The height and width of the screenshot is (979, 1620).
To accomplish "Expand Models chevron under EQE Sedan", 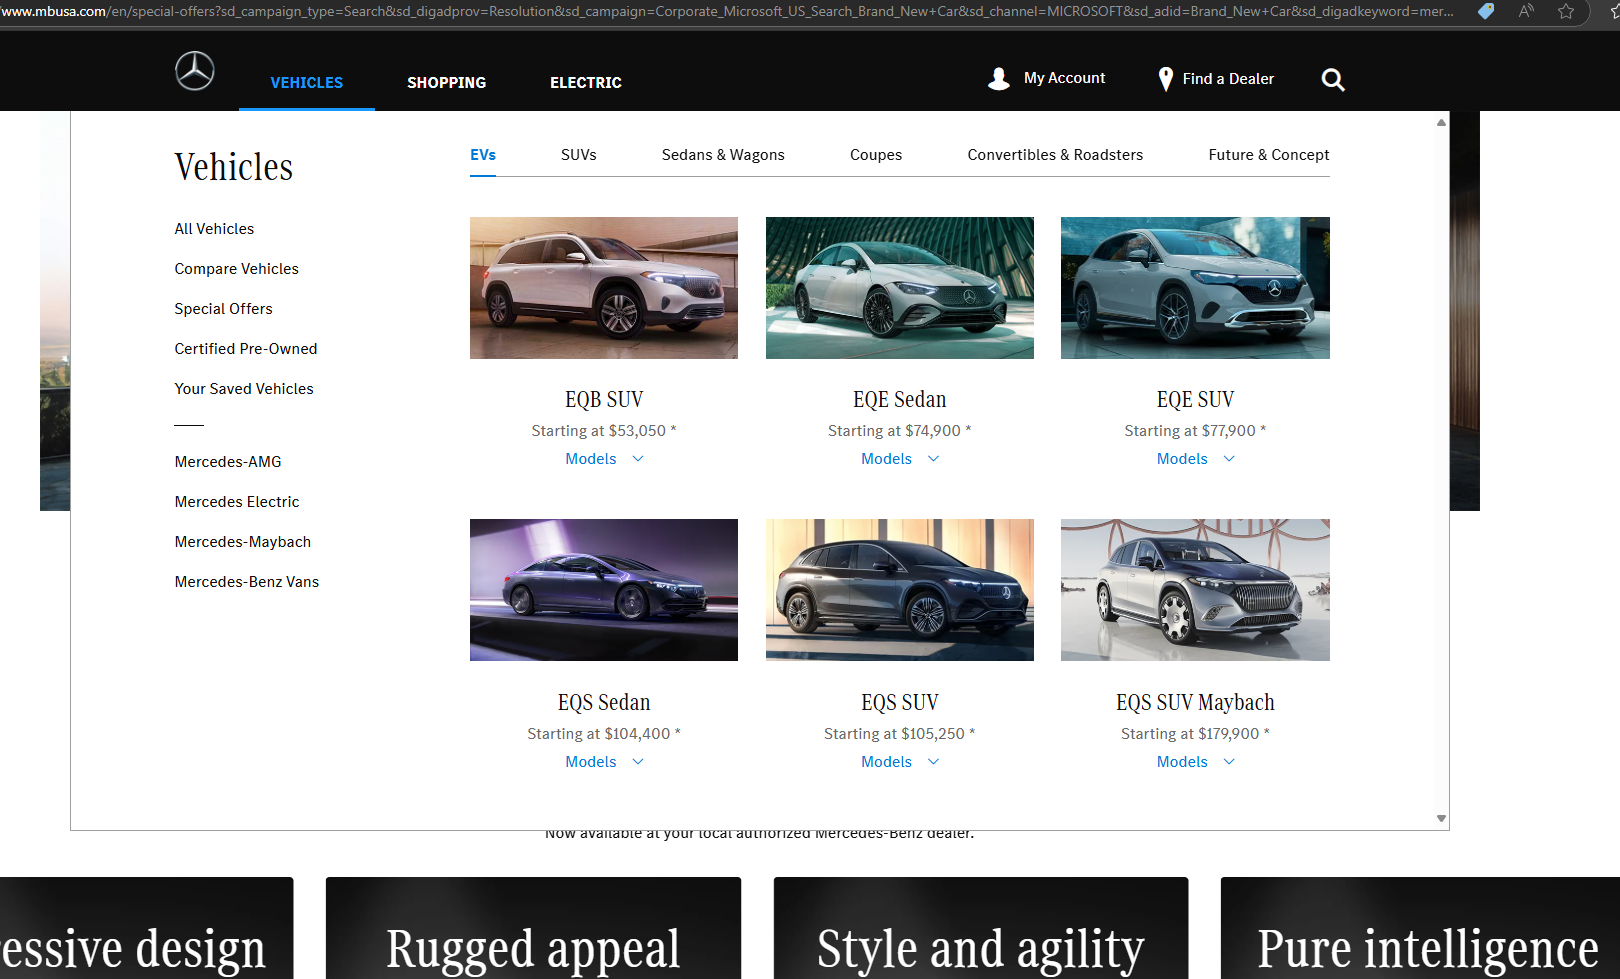I will 934,459.
